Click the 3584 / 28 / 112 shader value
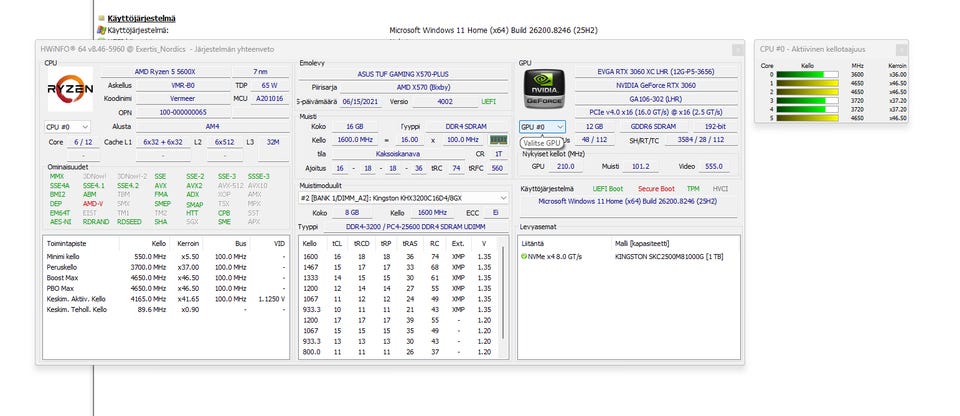The height and width of the screenshot is (416, 960). [702, 140]
